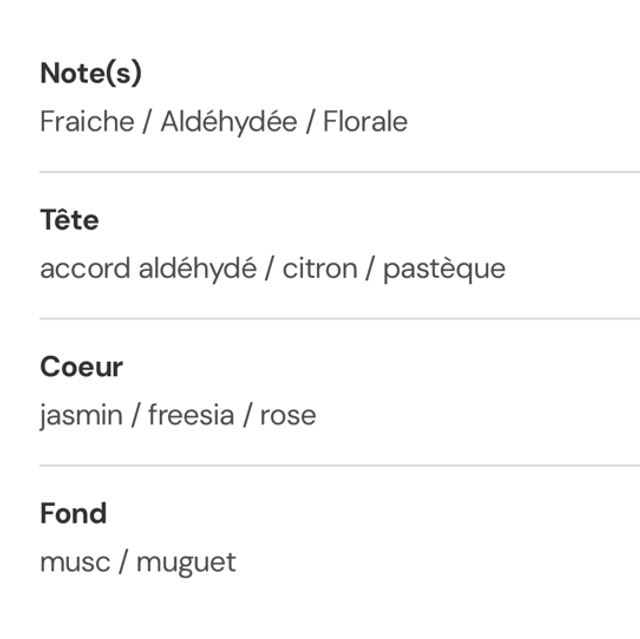The height and width of the screenshot is (639, 640).
Task: Click the Note(s) heading
Action: [91, 73]
